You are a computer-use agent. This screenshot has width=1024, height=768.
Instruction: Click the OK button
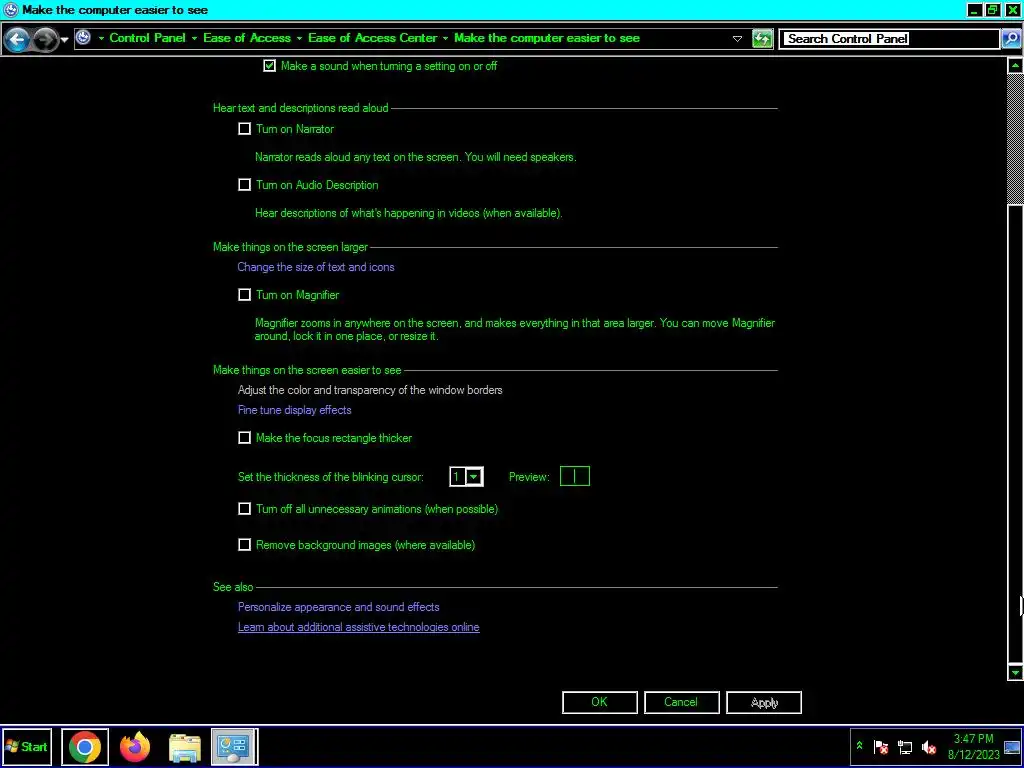tap(600, 702)
